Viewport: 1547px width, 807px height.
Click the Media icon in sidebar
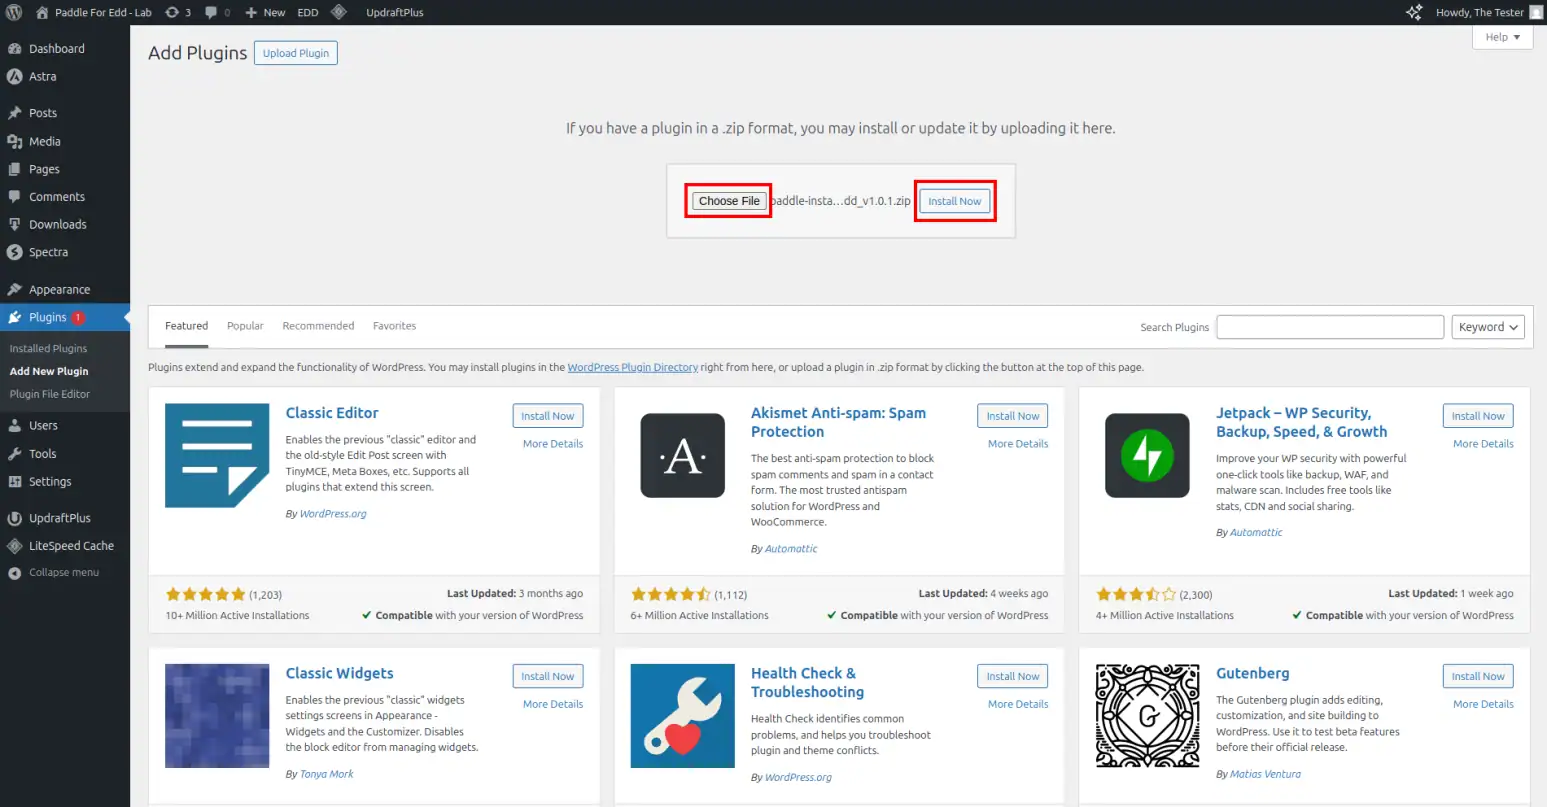pos(15,141)
